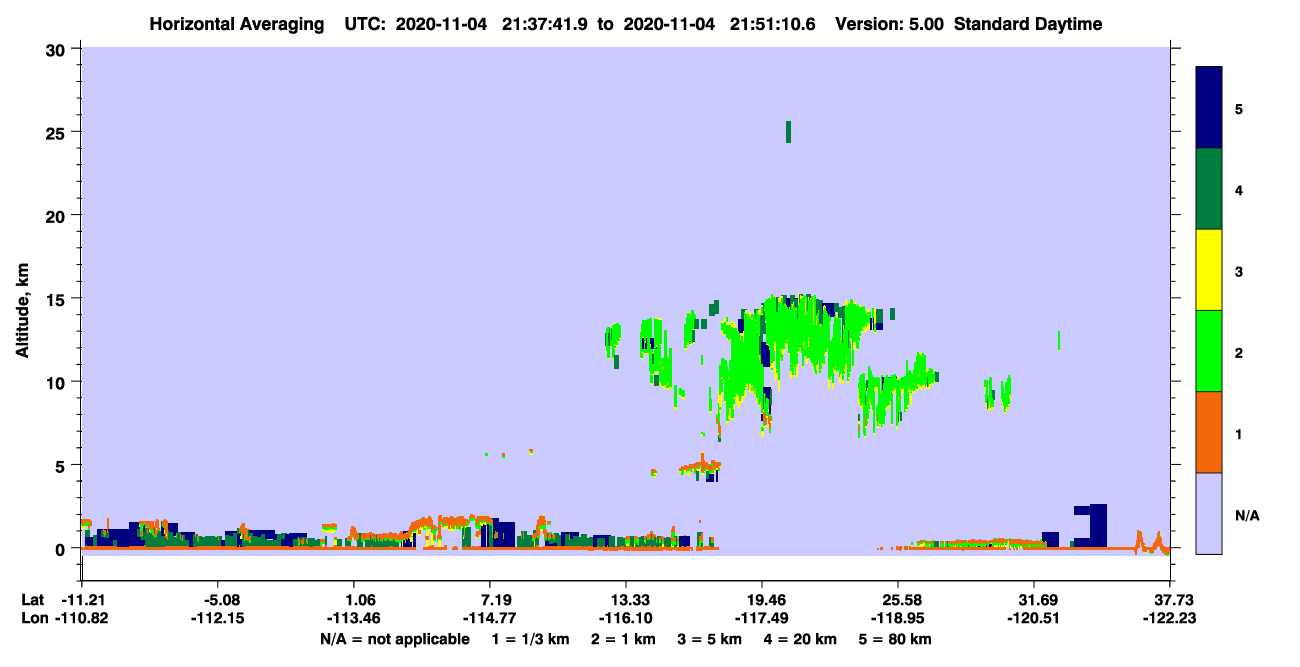Click the colorbar 'N/A' label
The height and width of the screenshot is (667, 1300).
click(x=1247, y=515)
